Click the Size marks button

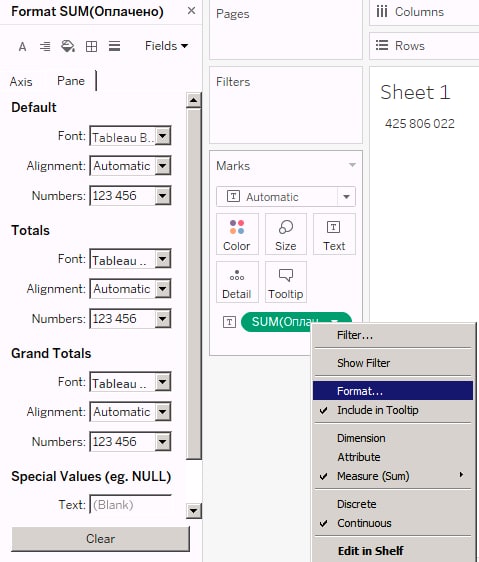tap(286, 234)
